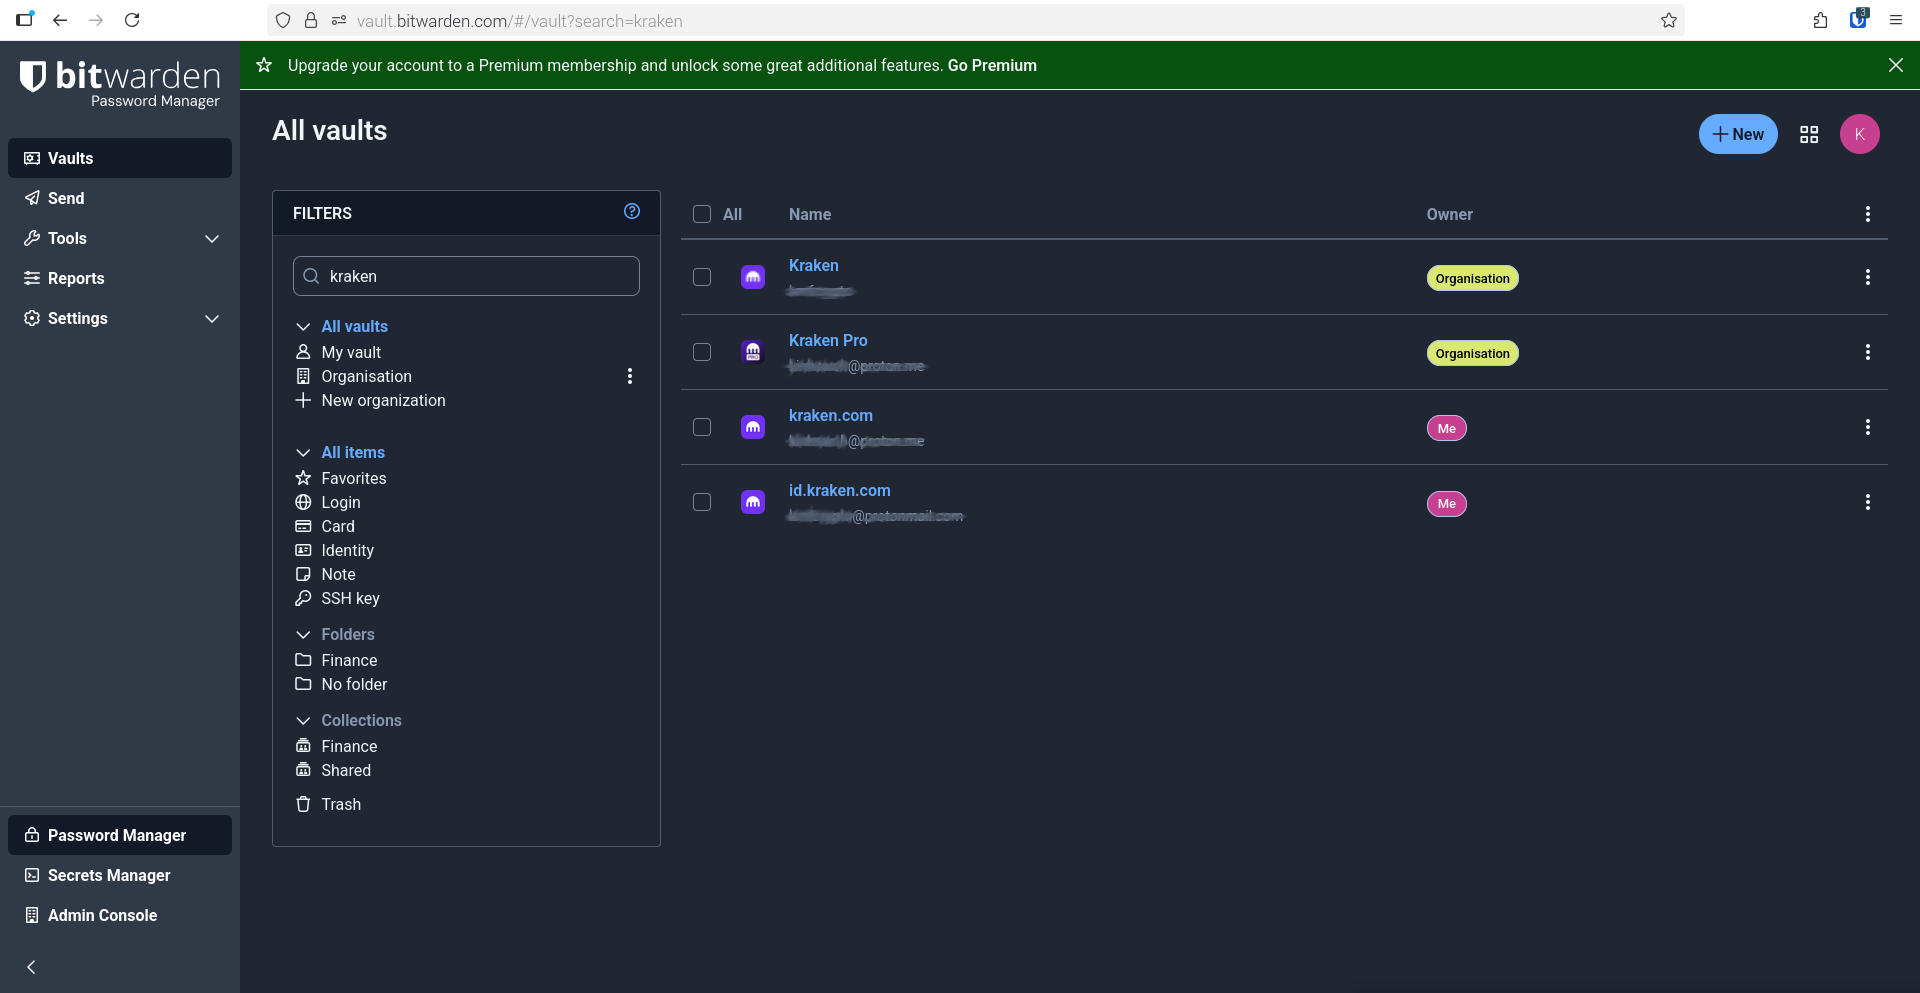Collapse the All items filter section
The height and width of the screenshot is (993, 1920).
point(303,453)
